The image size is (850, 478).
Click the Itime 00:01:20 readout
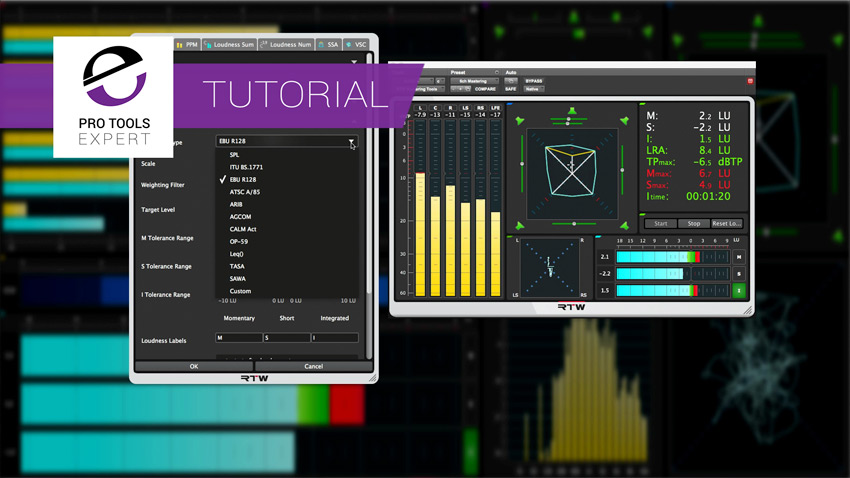point(688,196)
